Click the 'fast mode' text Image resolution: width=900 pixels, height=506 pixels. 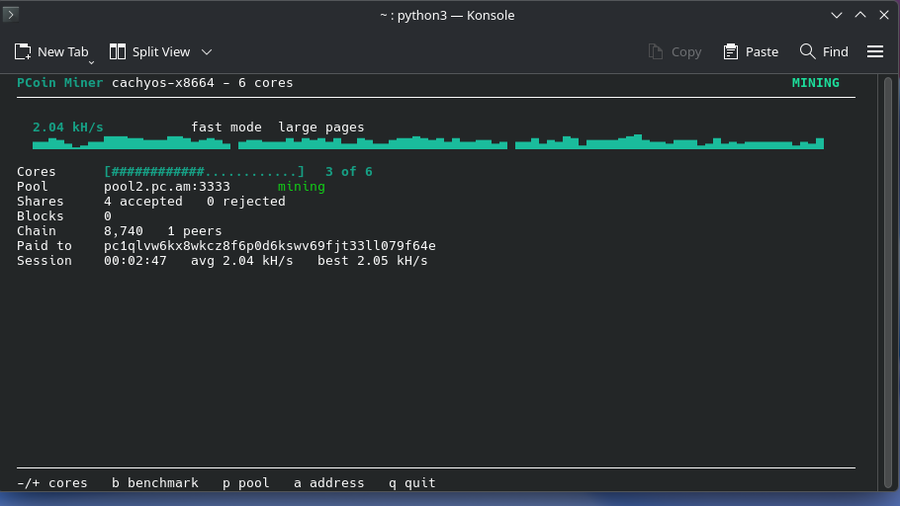point(226,127)
